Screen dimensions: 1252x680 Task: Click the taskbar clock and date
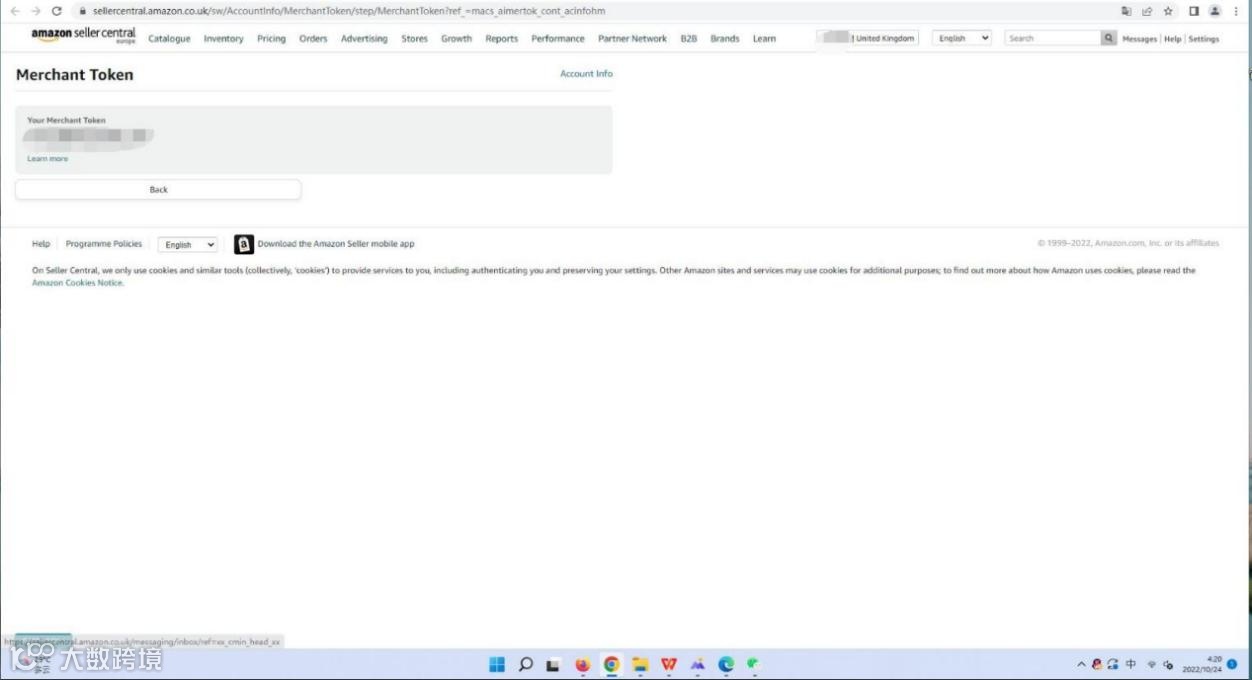pos(1202,664)
